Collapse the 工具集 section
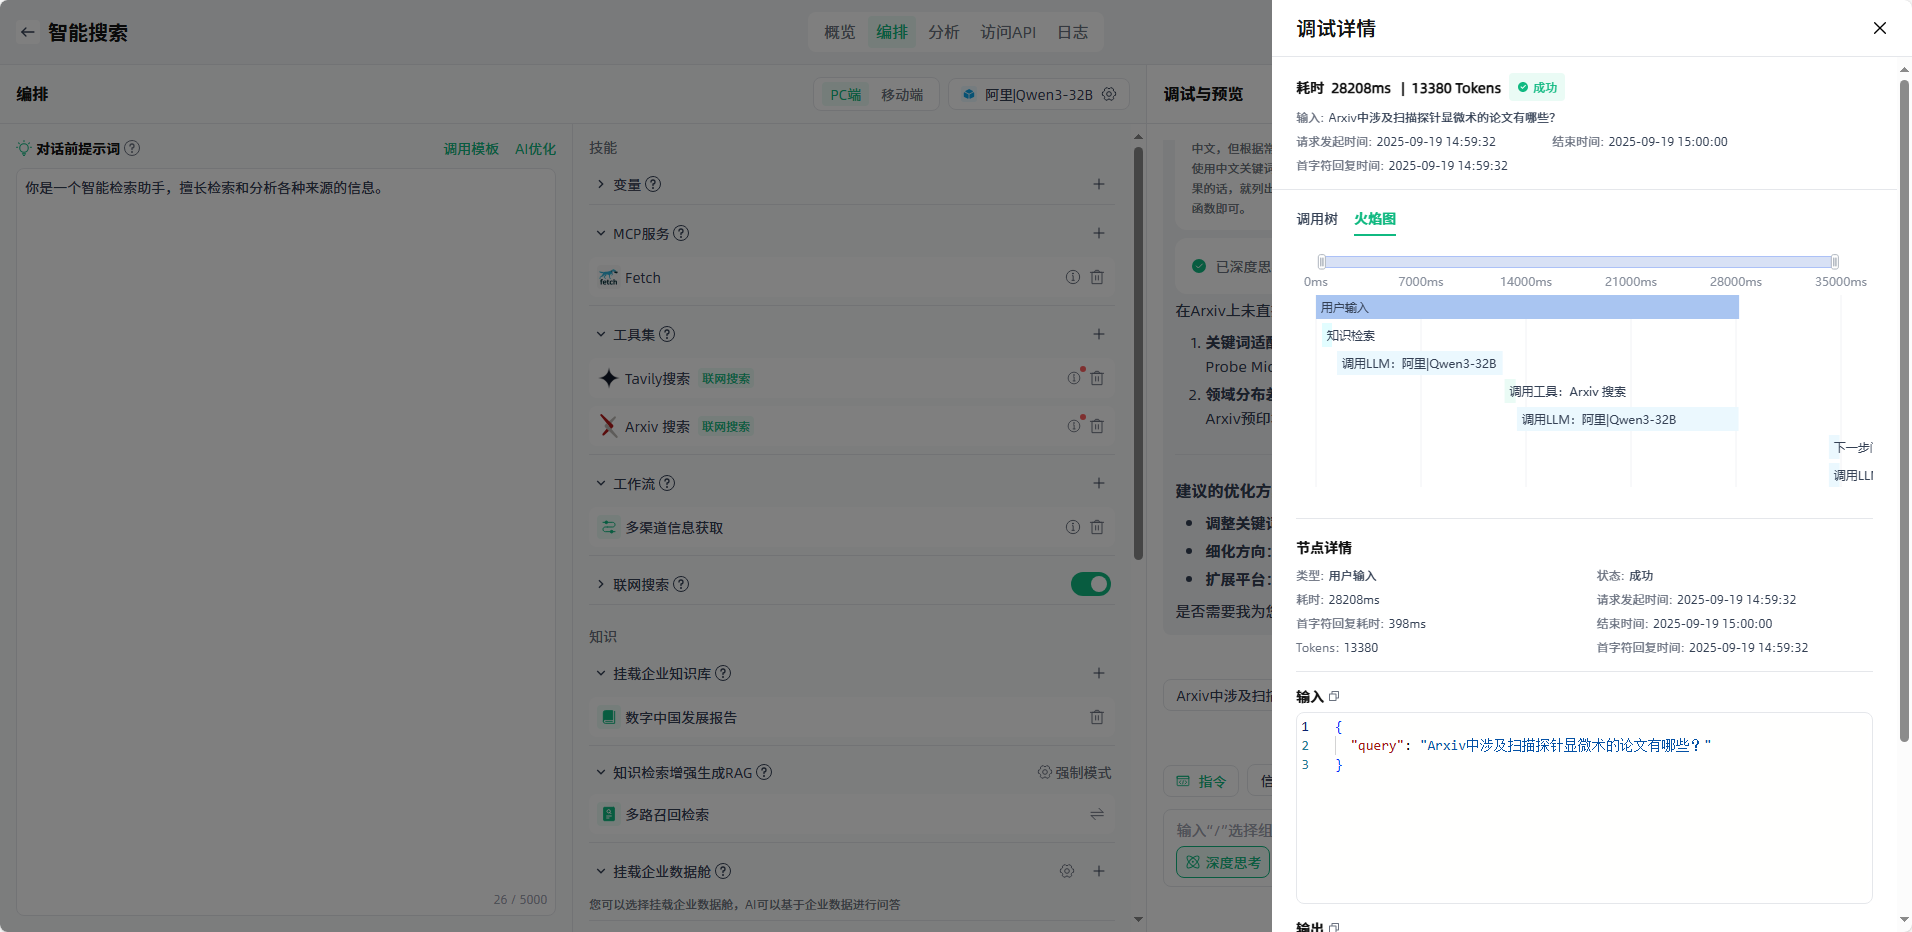This screenshot has width=1912, height=932. click(x=601, y=334)
